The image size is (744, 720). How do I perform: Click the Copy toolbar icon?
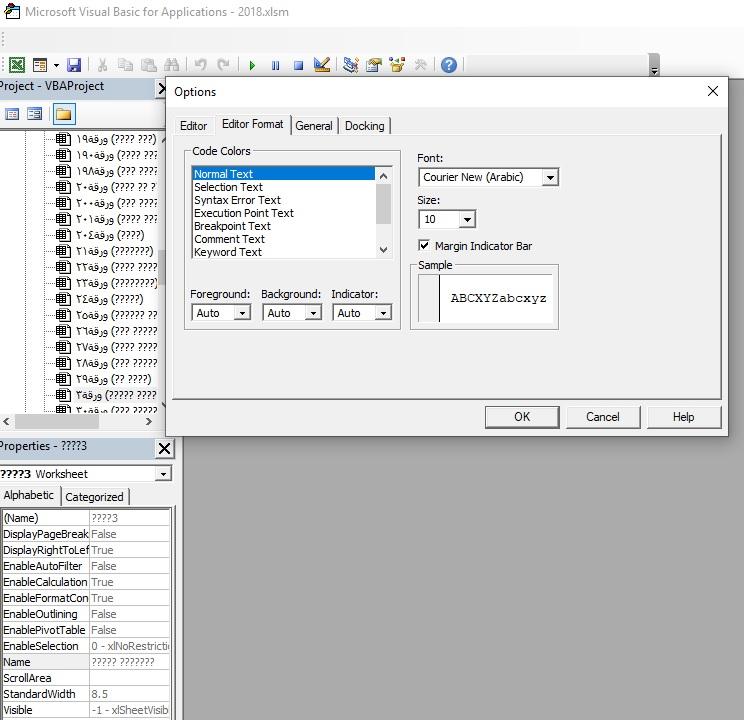(x=125, y=65)
